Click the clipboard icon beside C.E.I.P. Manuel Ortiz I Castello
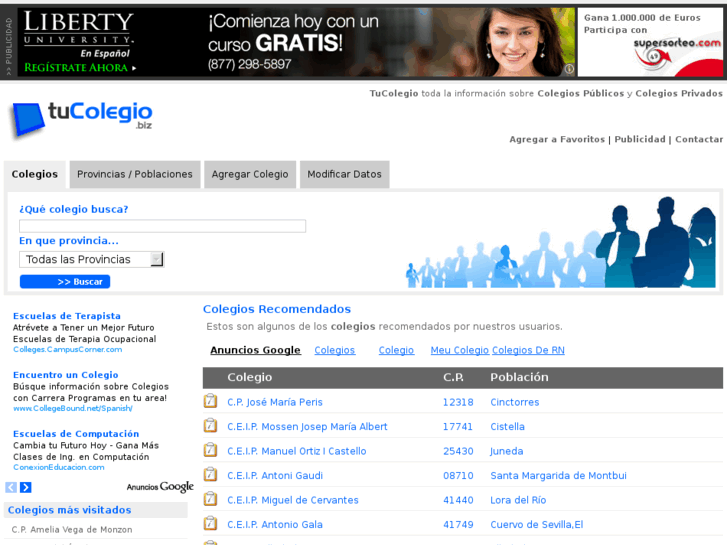This screenshot has width=727, height=545. 210,450
